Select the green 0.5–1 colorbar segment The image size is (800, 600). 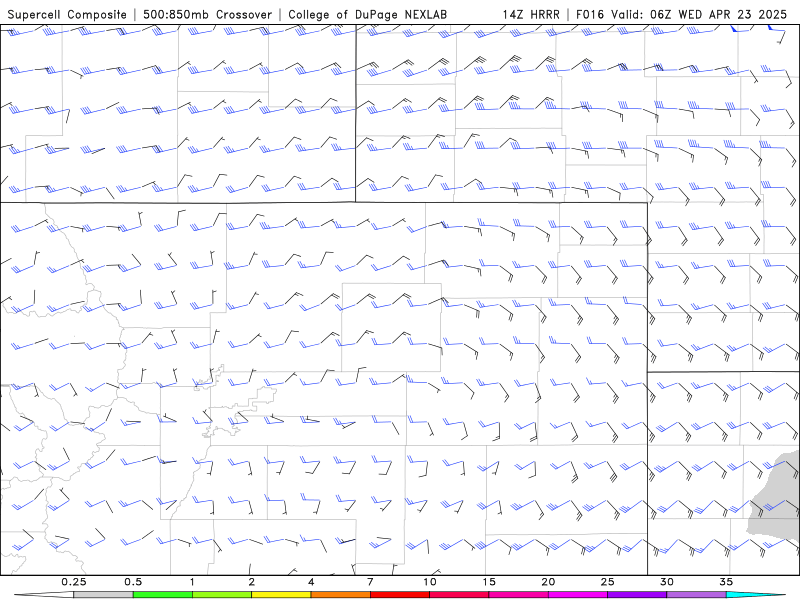pos(163,595)
